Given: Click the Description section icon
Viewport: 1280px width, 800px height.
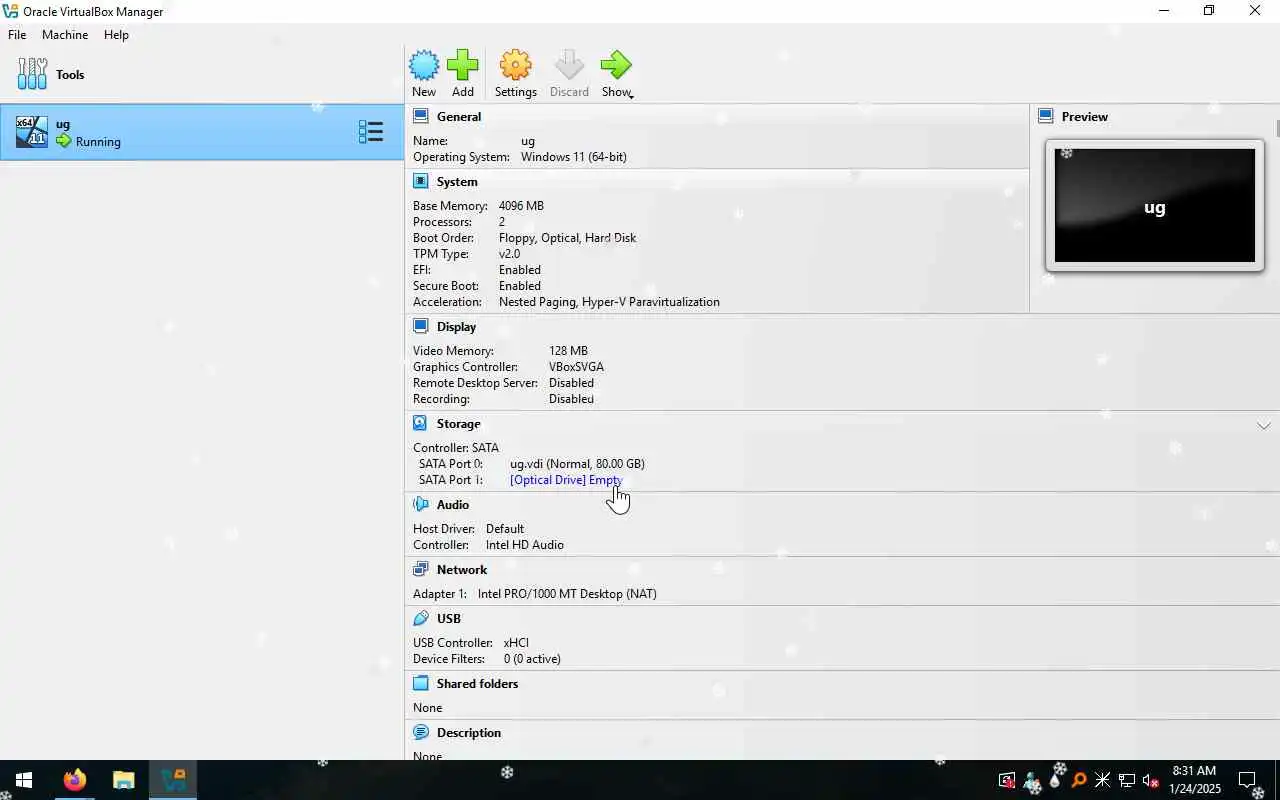Looking at the screenshot, I should pos(421,733).
